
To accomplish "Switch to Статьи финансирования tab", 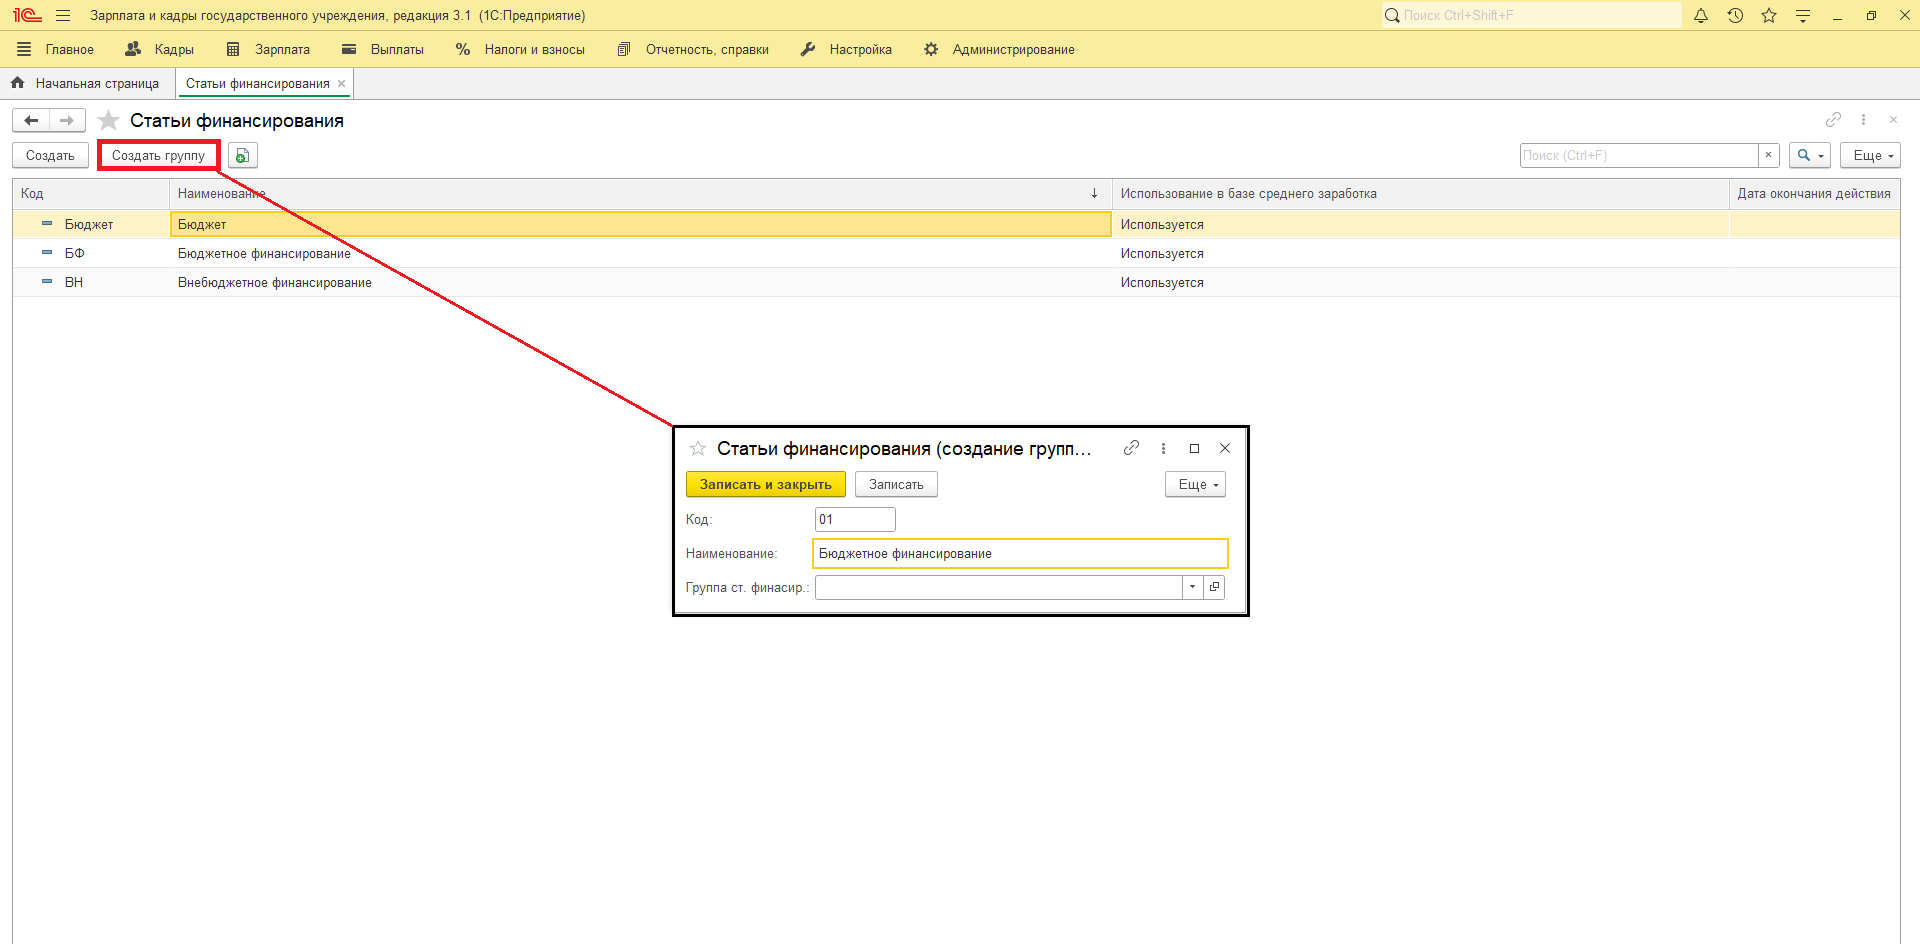I will pyautogui.click(x=258, y=84).
